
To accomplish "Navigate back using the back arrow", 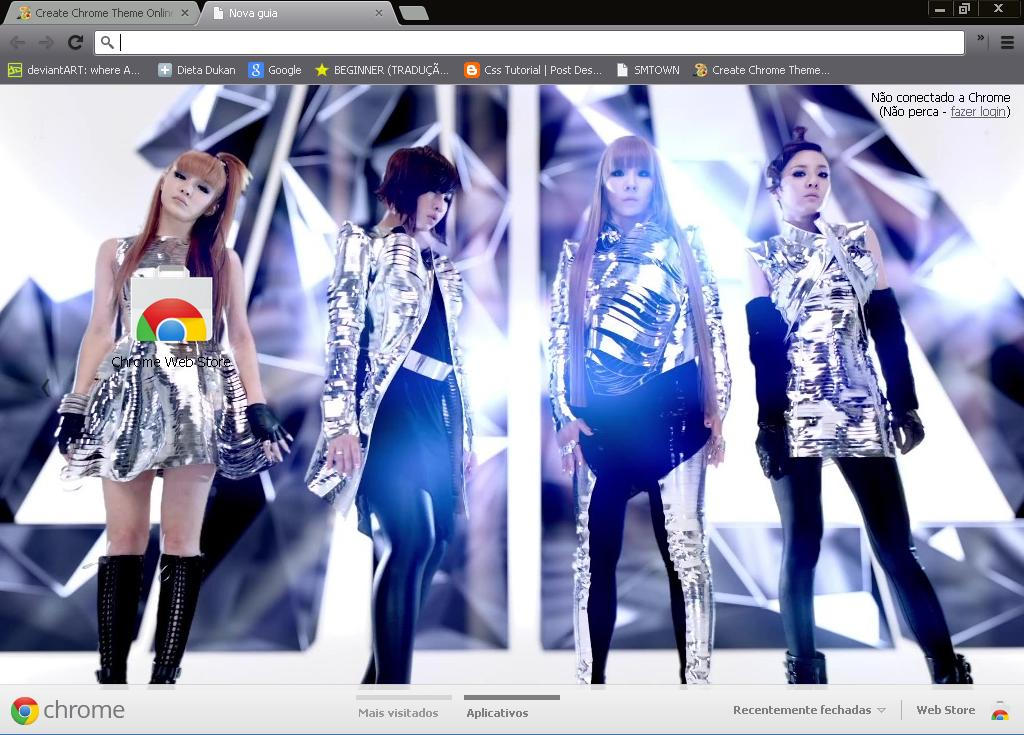I will pos(18,43).
